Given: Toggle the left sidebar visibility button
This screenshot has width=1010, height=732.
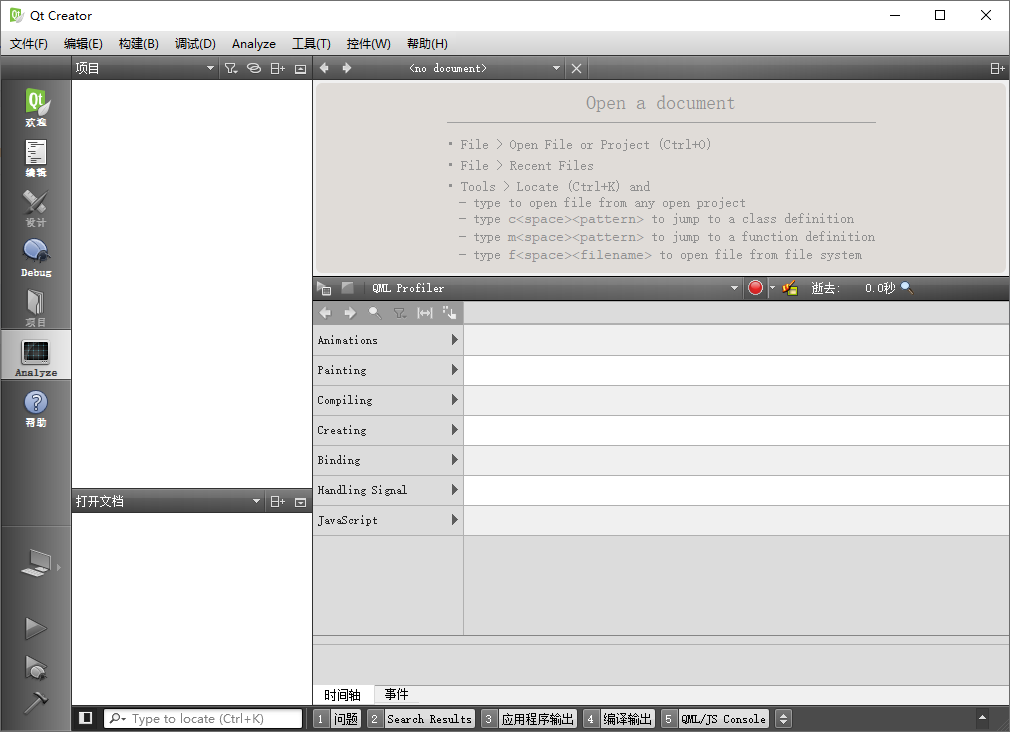Looking at the screenshot, I should point(86,718).
